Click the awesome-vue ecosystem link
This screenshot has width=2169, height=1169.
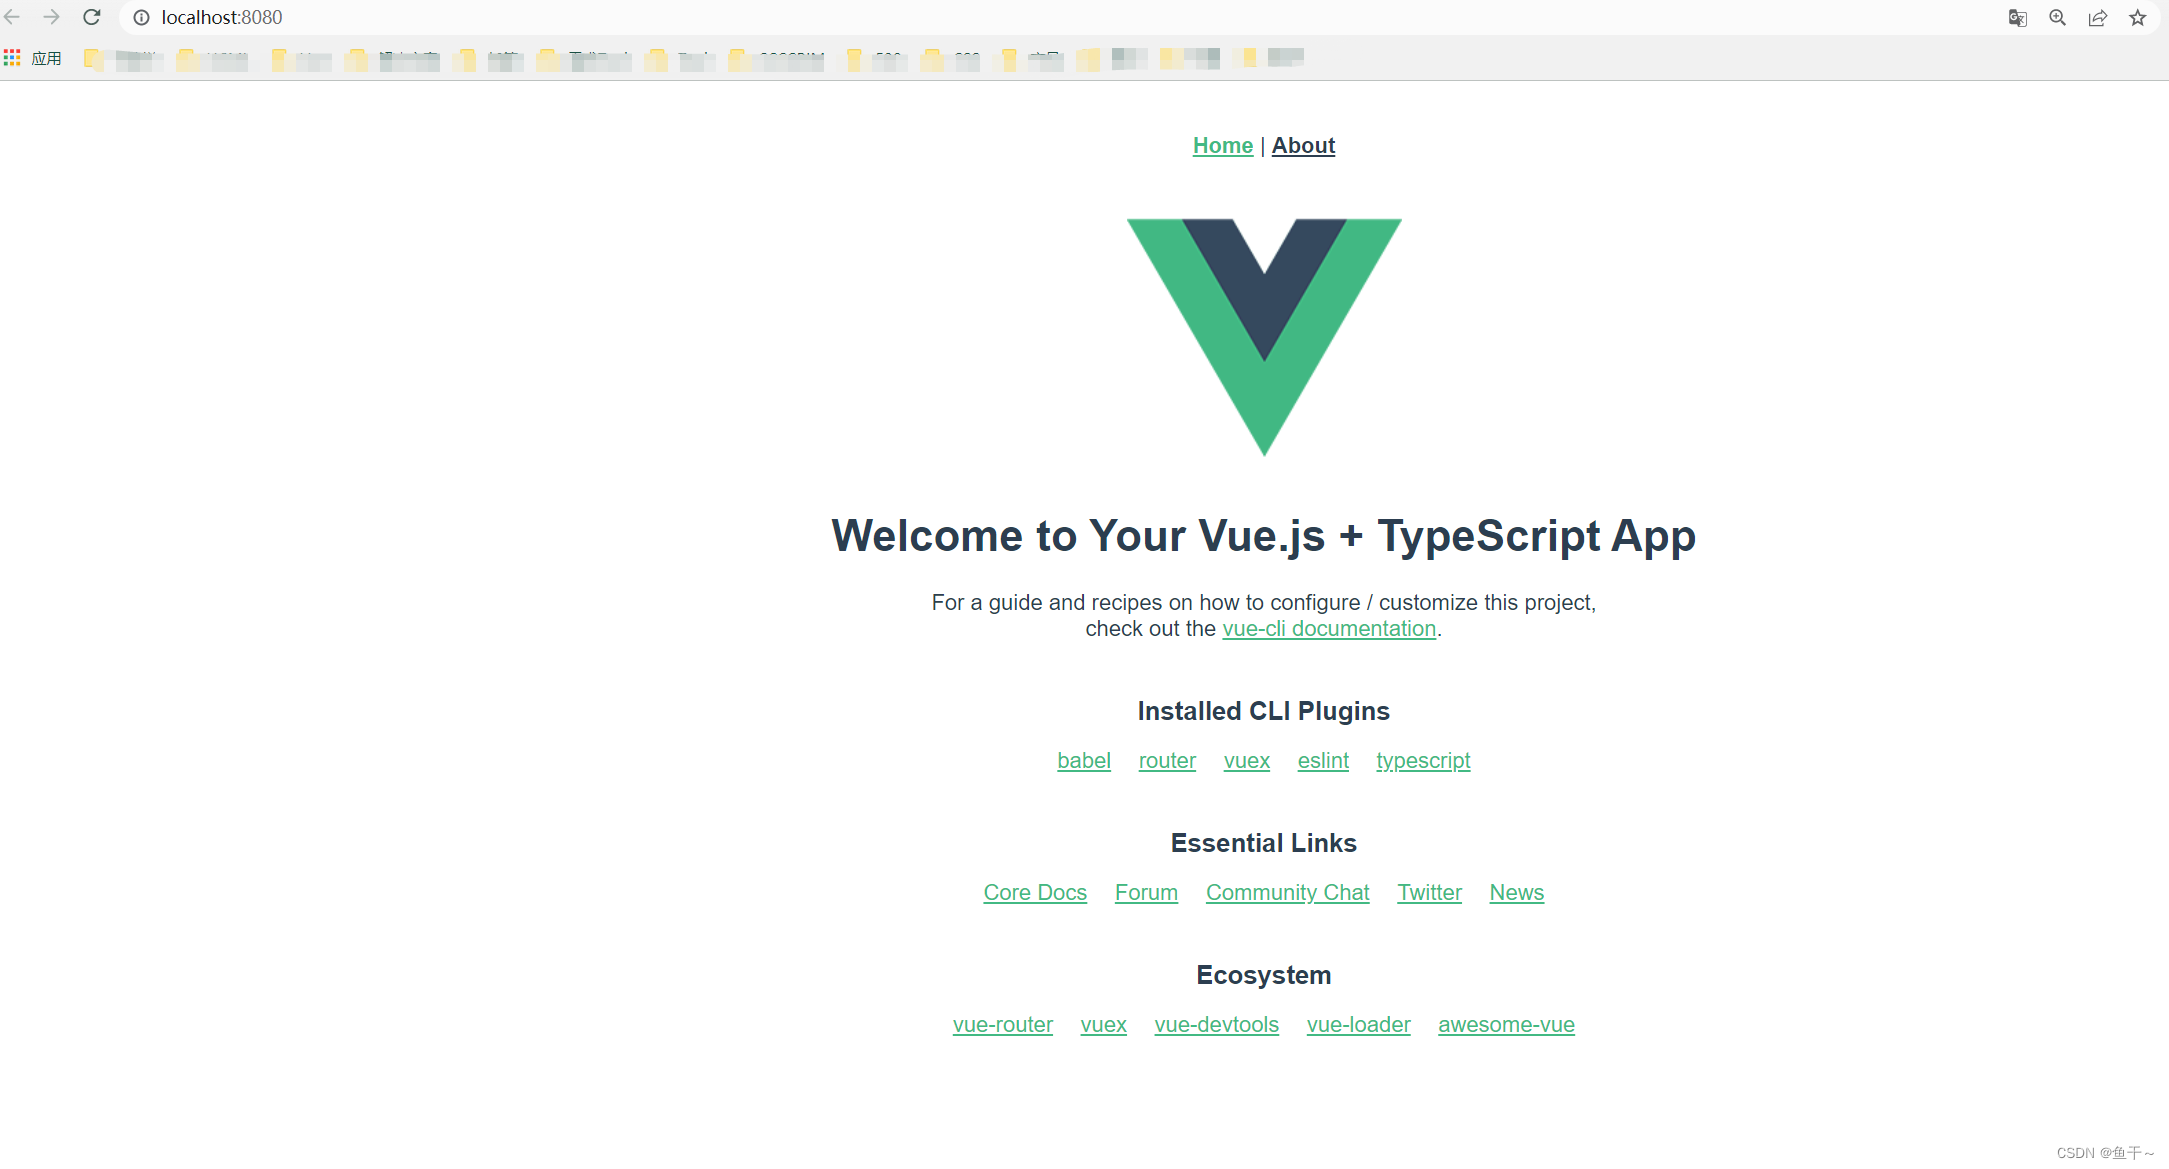click(x=1504, y=1025)
